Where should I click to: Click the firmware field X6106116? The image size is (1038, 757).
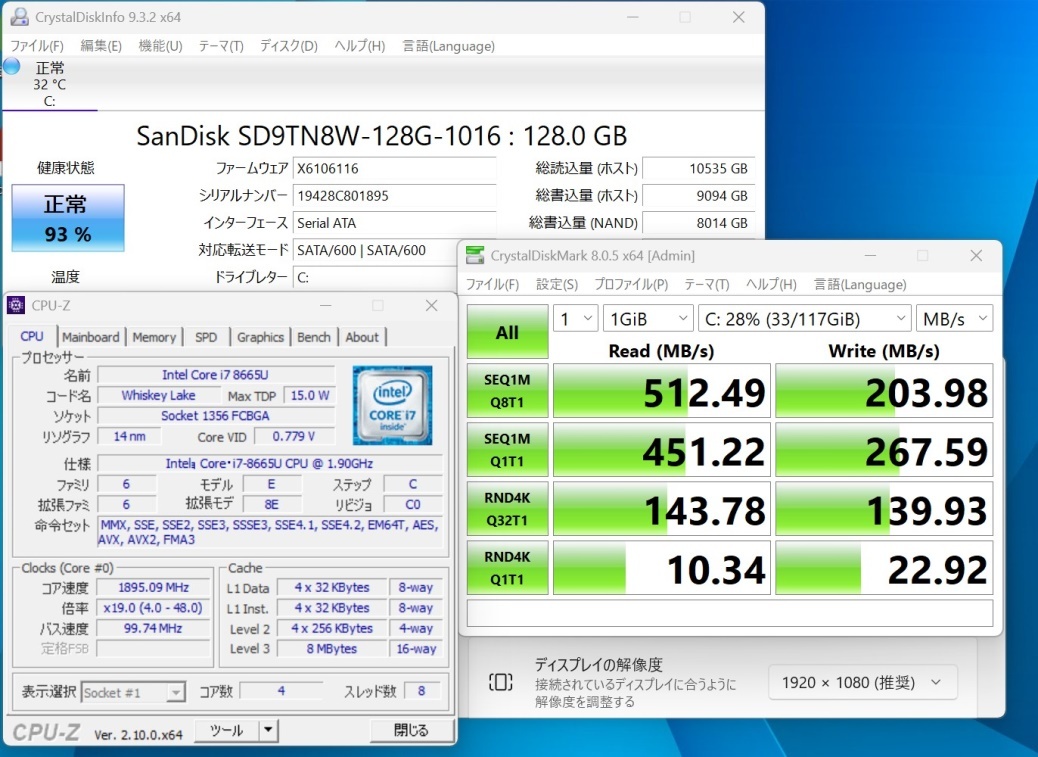(395, 168)
